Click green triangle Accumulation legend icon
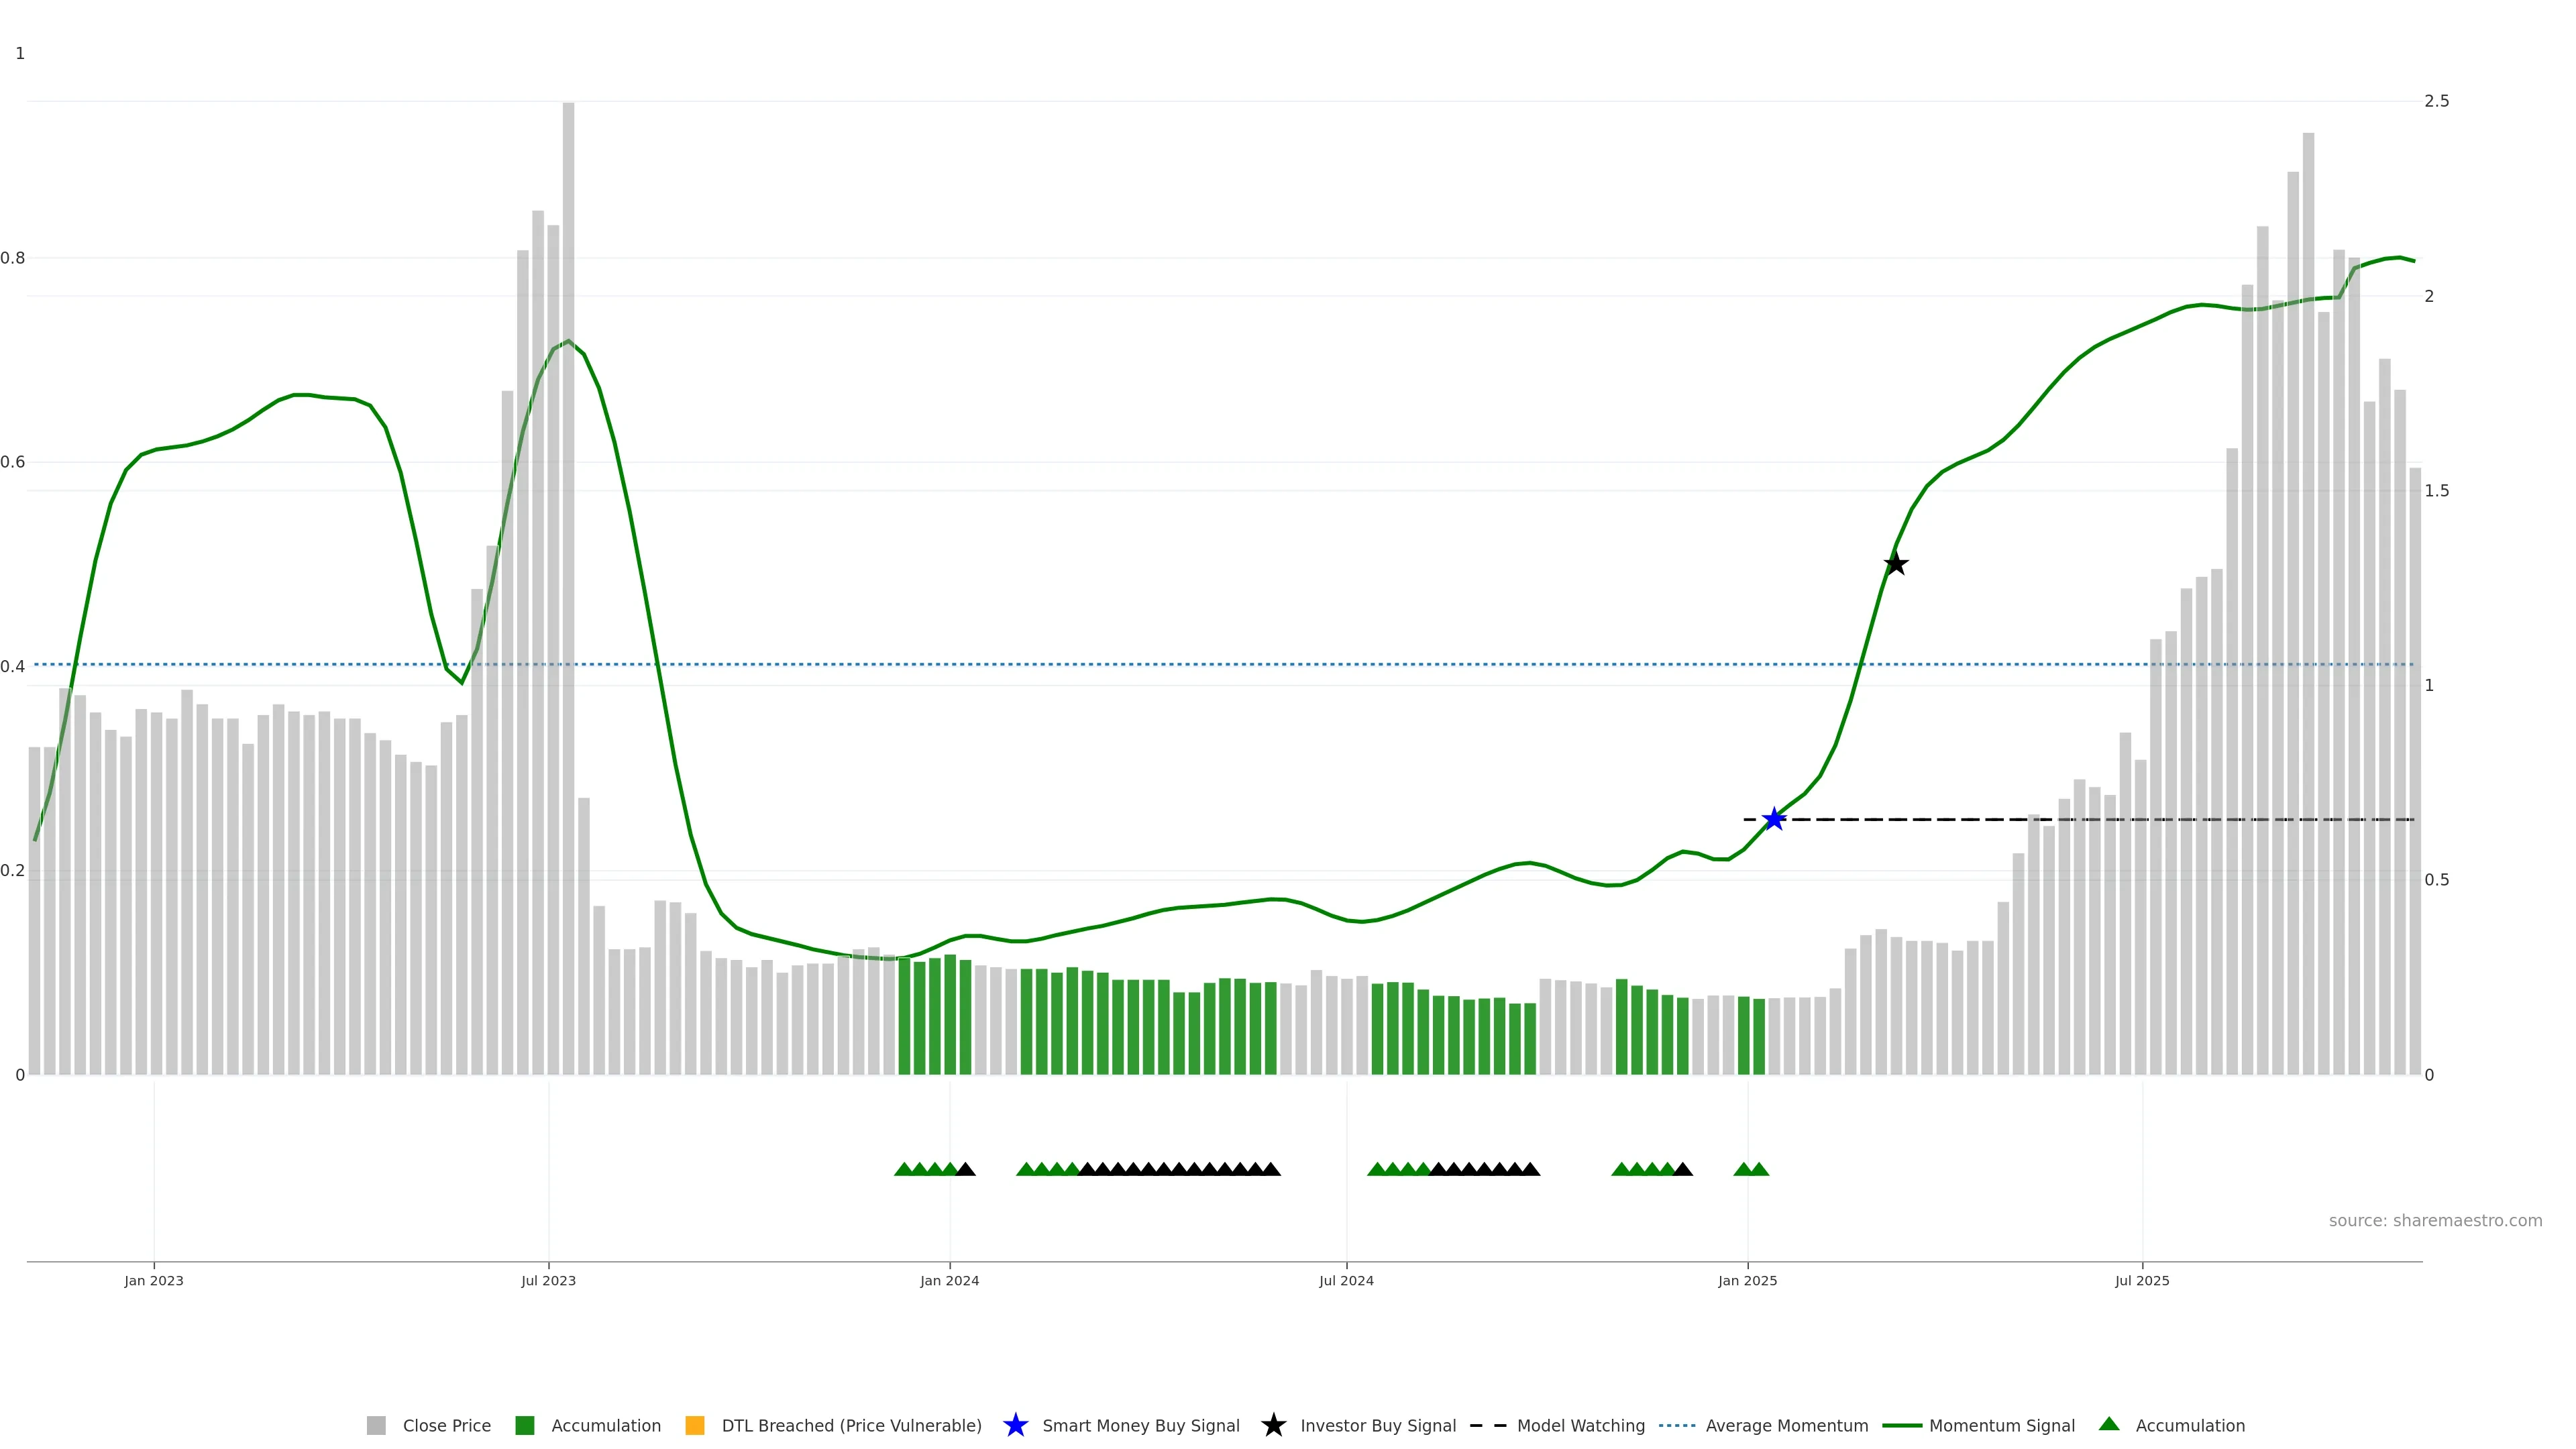 2109,1424
